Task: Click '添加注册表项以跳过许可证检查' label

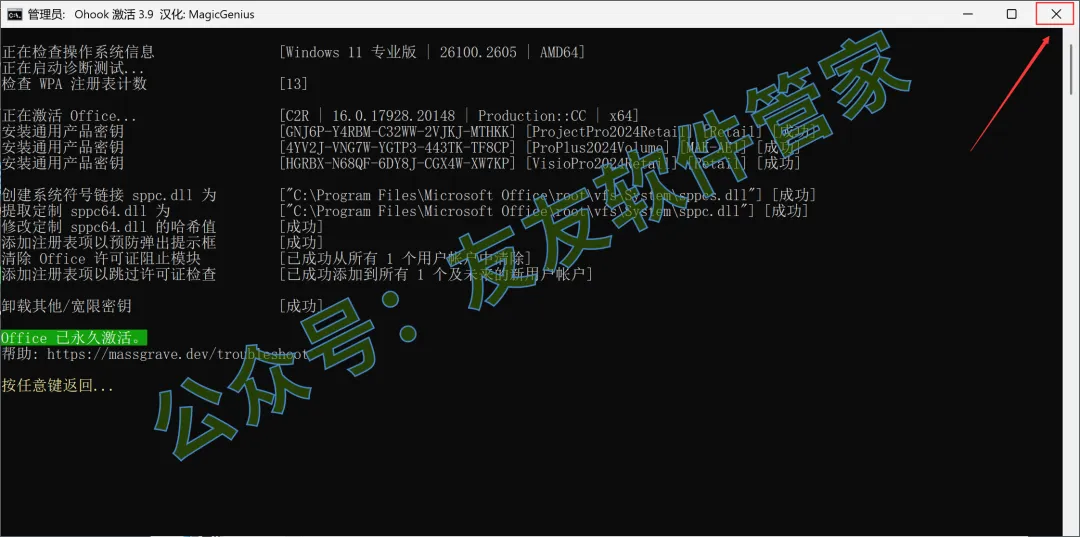Action: pos(109,274)
